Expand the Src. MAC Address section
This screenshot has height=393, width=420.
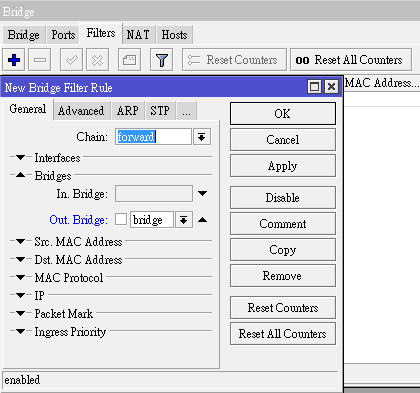point(20,241)
